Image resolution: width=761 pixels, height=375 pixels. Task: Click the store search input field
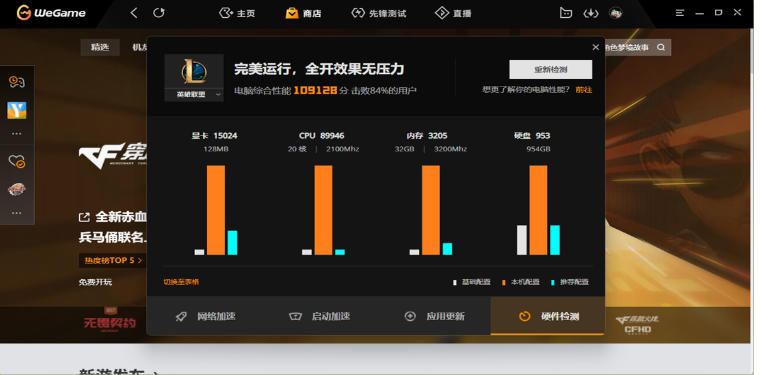click(x=630, y=48)
